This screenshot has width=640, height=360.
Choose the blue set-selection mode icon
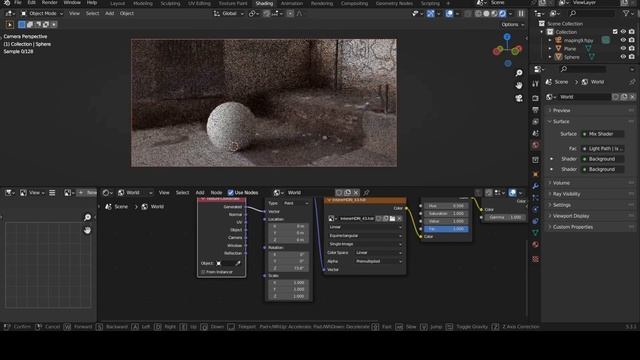click(22, 24)
